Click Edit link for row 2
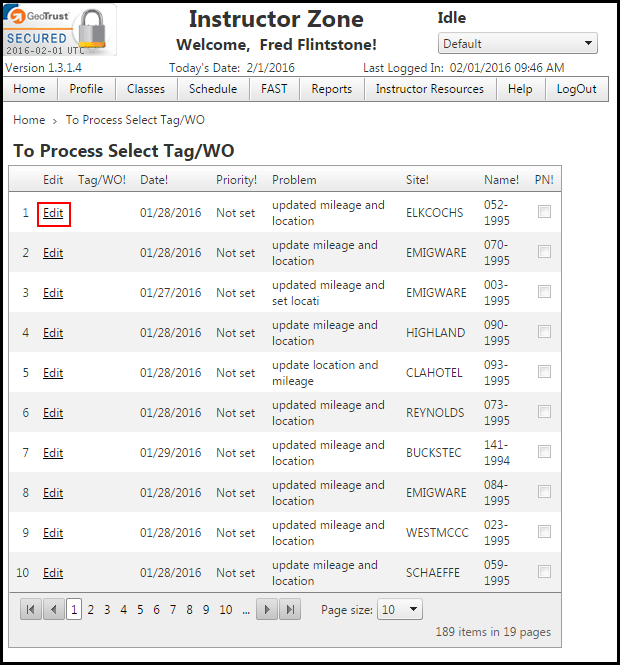The width and height of the screenshot is (620, 665). point(53,253)
